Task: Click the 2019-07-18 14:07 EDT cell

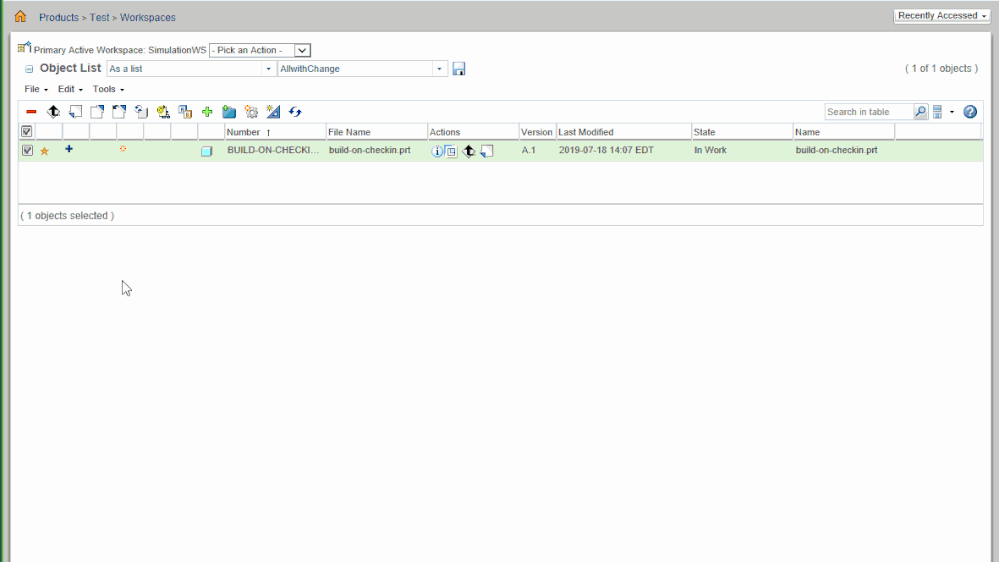Action: coord(606,150)
